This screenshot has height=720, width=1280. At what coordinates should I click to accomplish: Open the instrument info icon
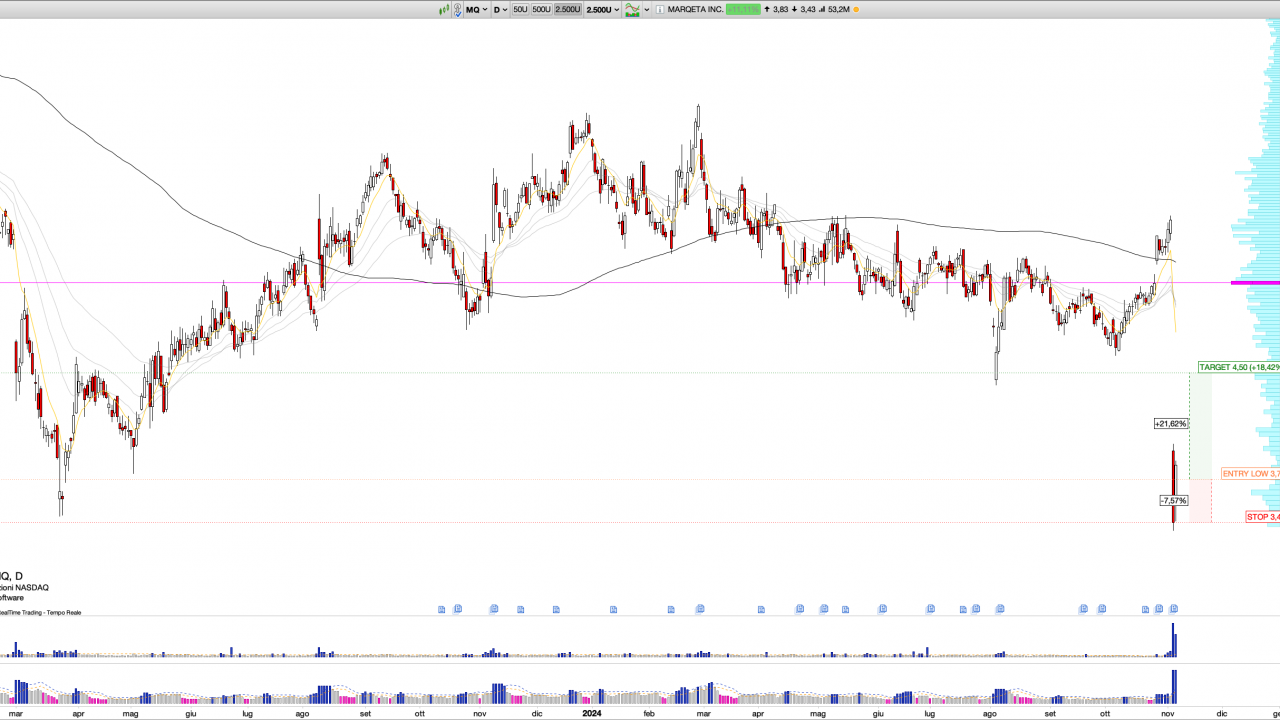(660, 10)
